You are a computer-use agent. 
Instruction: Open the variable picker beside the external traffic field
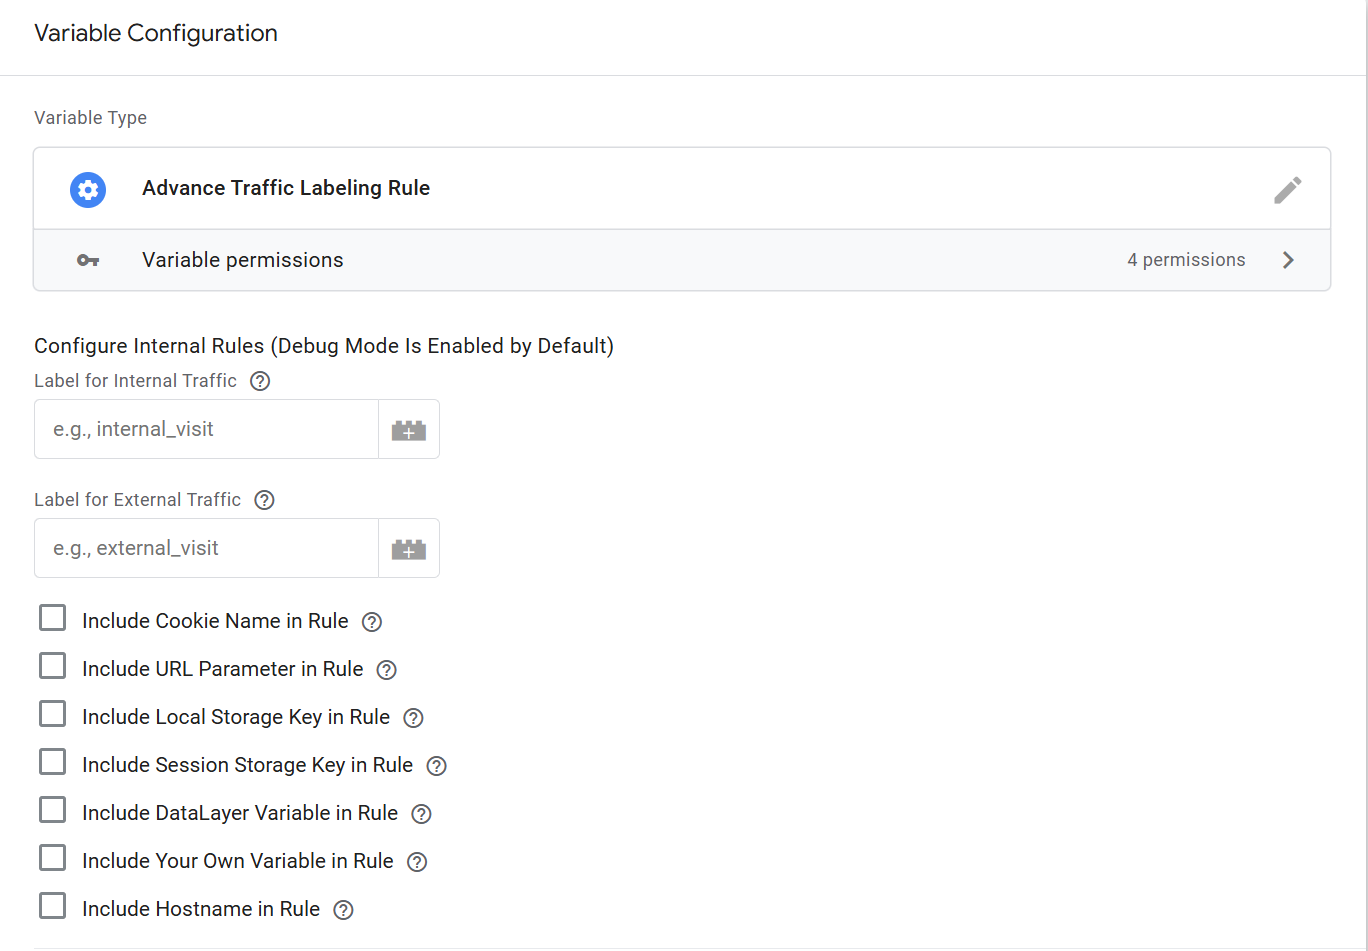pyautogui.click(x=408, y=548)
